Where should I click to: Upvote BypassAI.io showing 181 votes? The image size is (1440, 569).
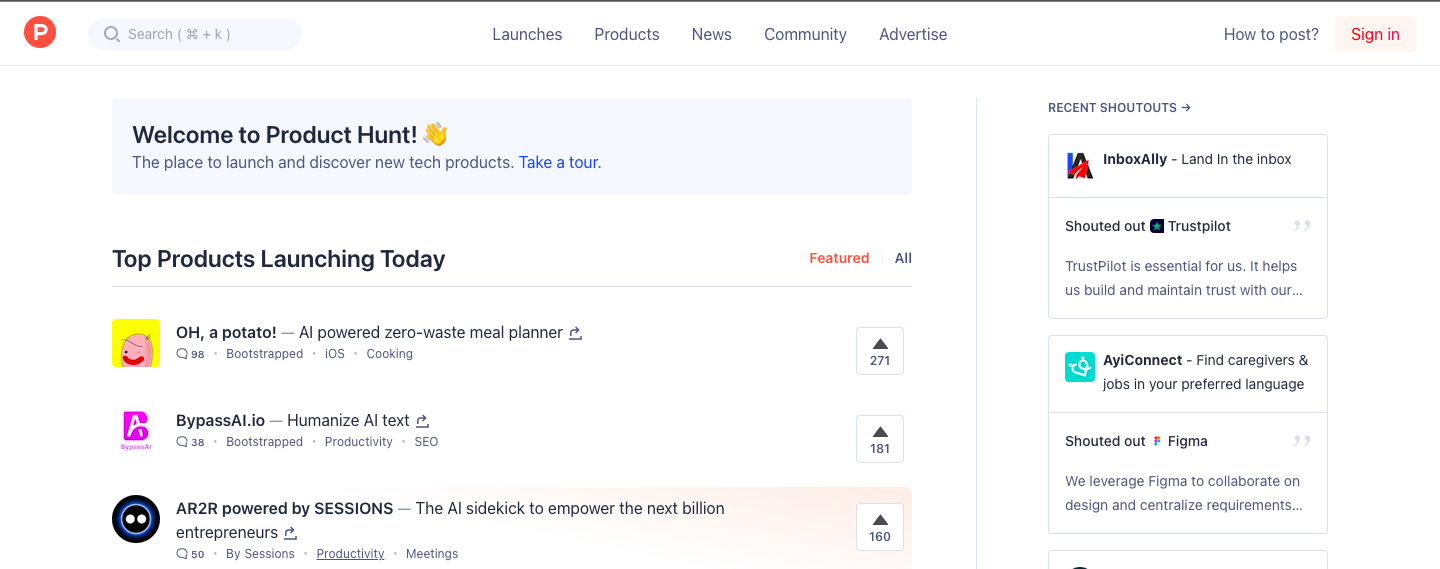coord(880,439)
